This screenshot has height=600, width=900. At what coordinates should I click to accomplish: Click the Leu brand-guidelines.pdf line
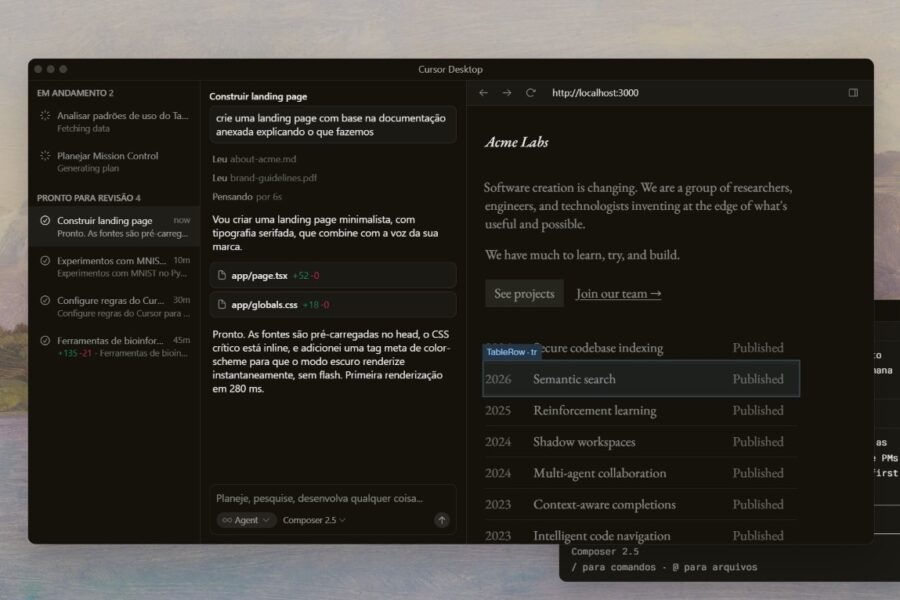(265, 178)
